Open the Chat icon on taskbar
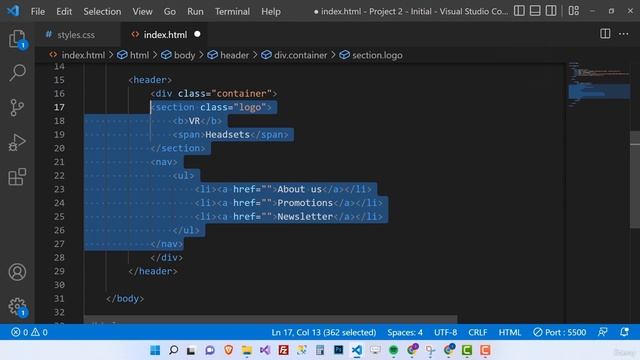This screenshot has height=360, width=640. [210, 350]
